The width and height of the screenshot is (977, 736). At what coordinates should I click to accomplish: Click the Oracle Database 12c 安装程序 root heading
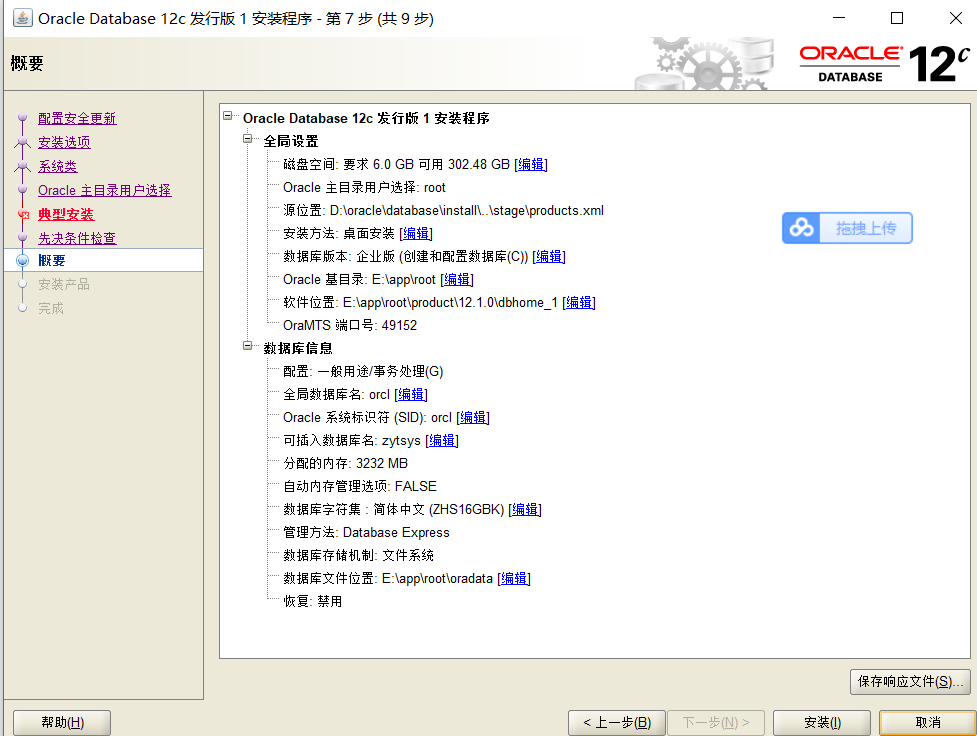pos(366,118)
